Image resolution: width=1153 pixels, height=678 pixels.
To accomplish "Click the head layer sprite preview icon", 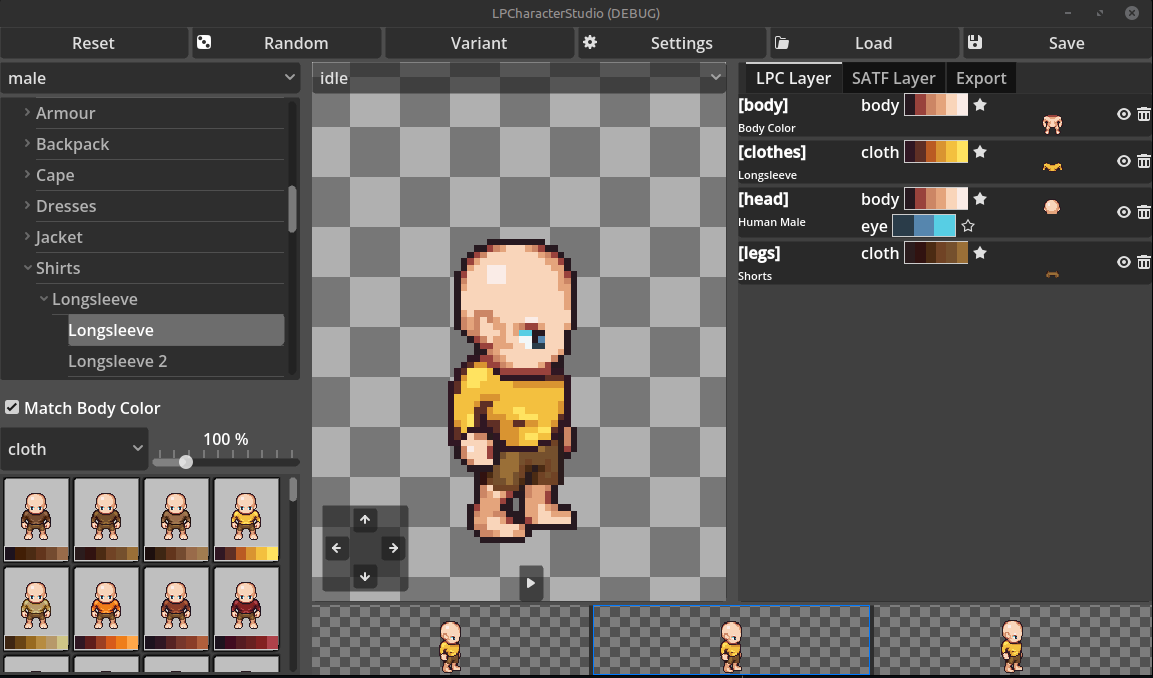I will [1052, 207].
